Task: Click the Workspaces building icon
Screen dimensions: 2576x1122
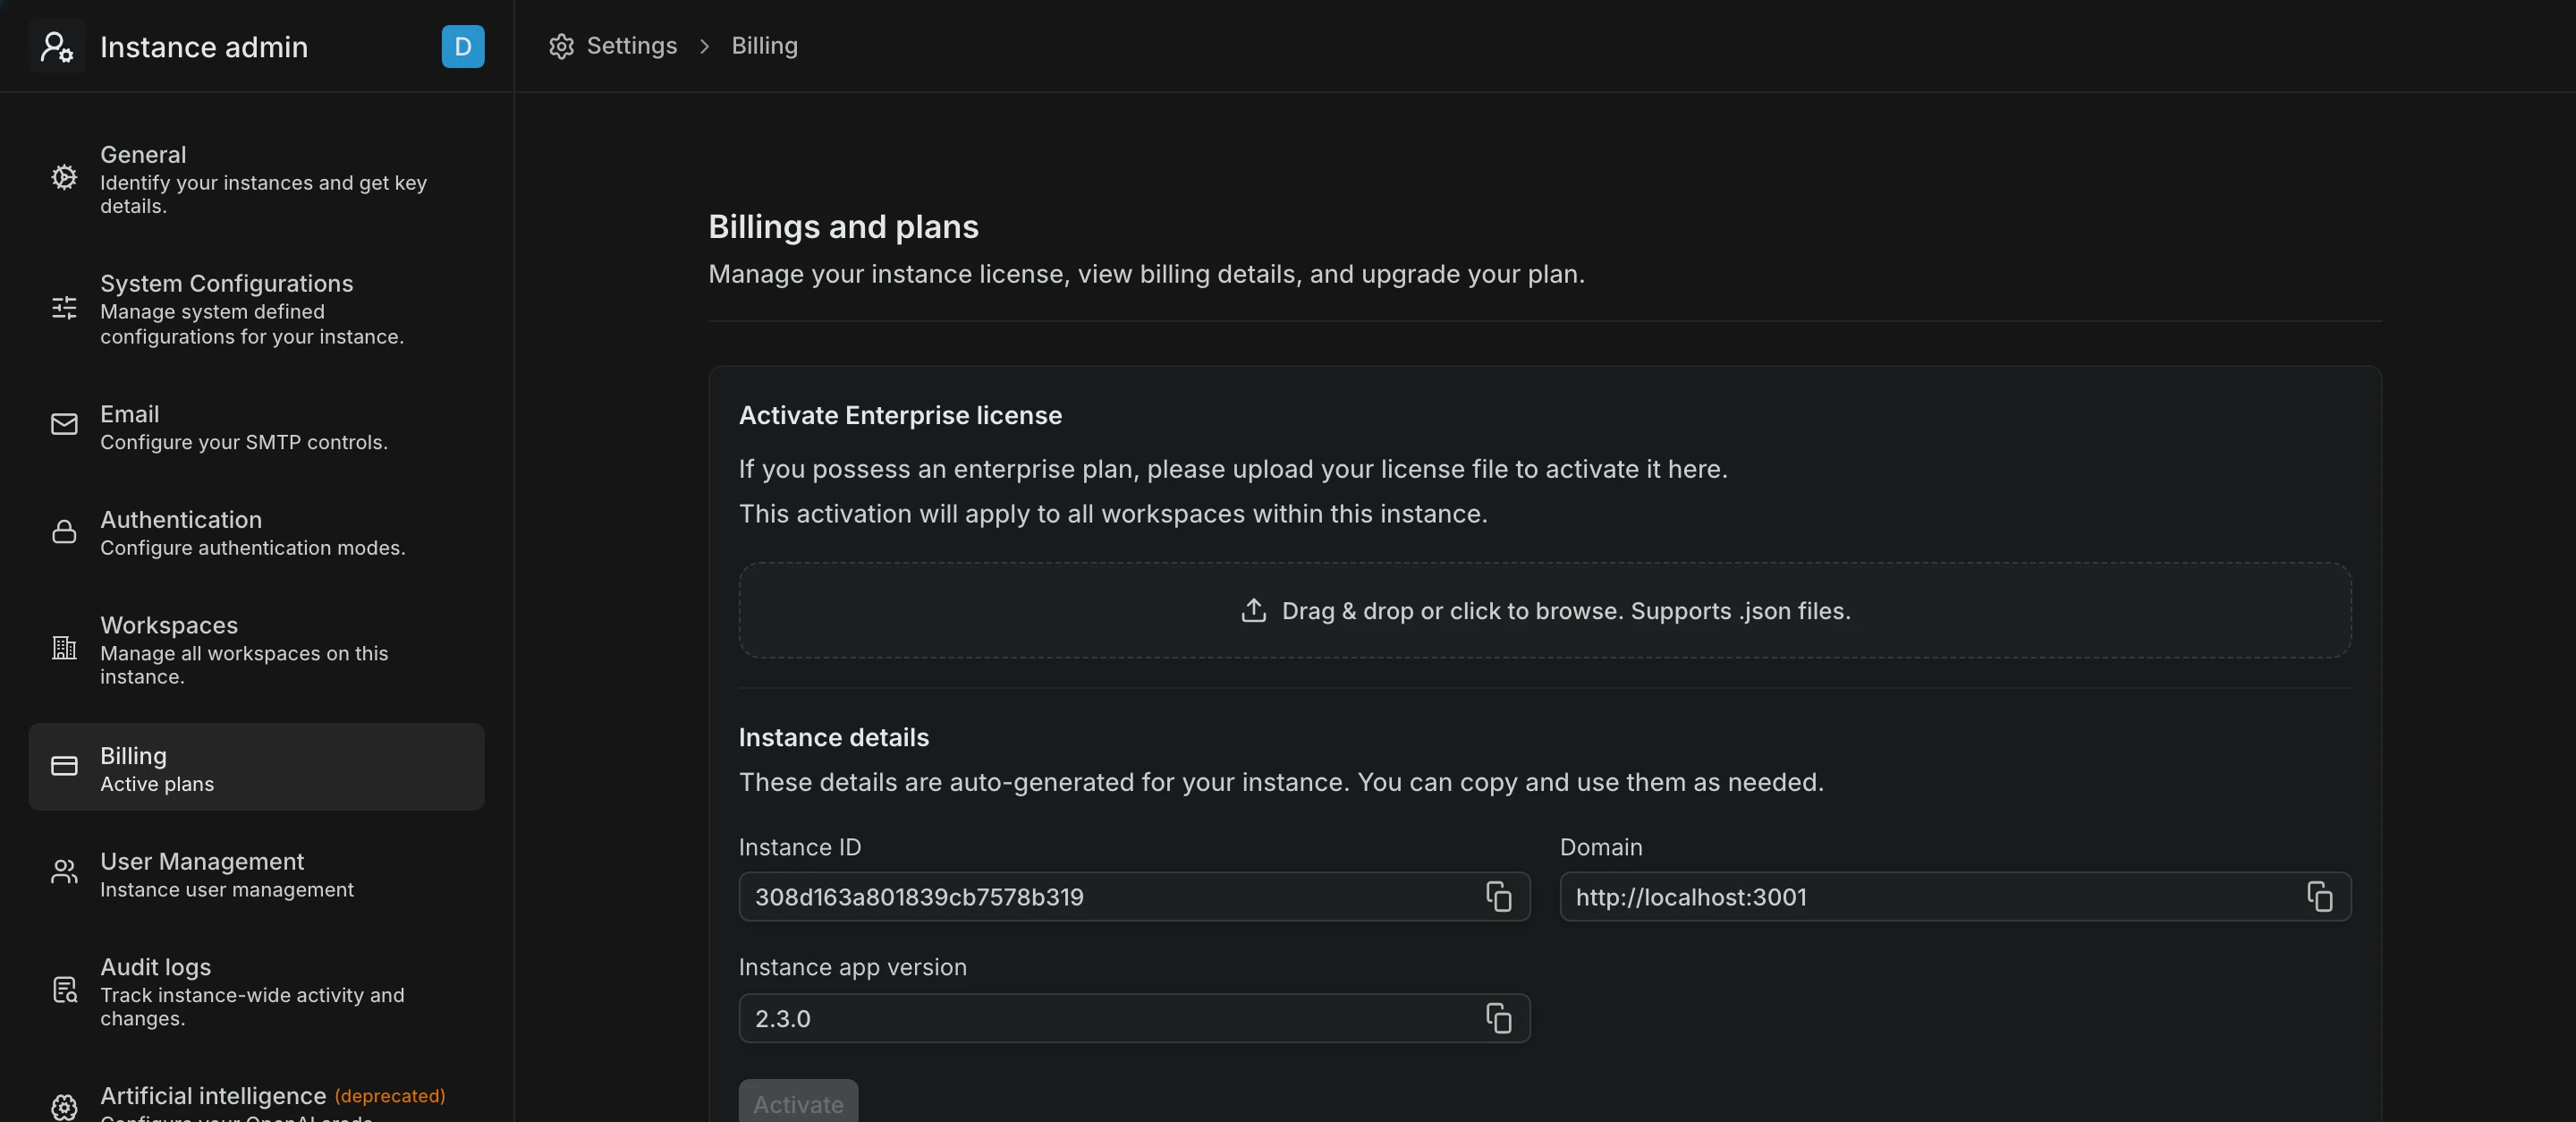Action: coord(64,648)
